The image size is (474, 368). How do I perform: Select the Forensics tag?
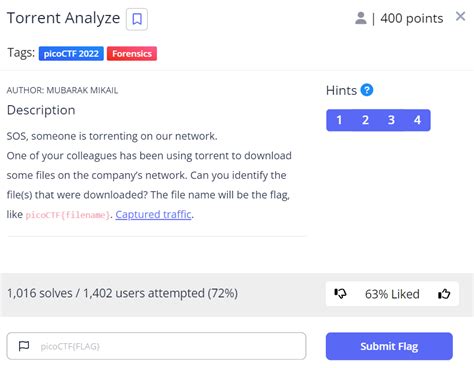coord(132,54)
